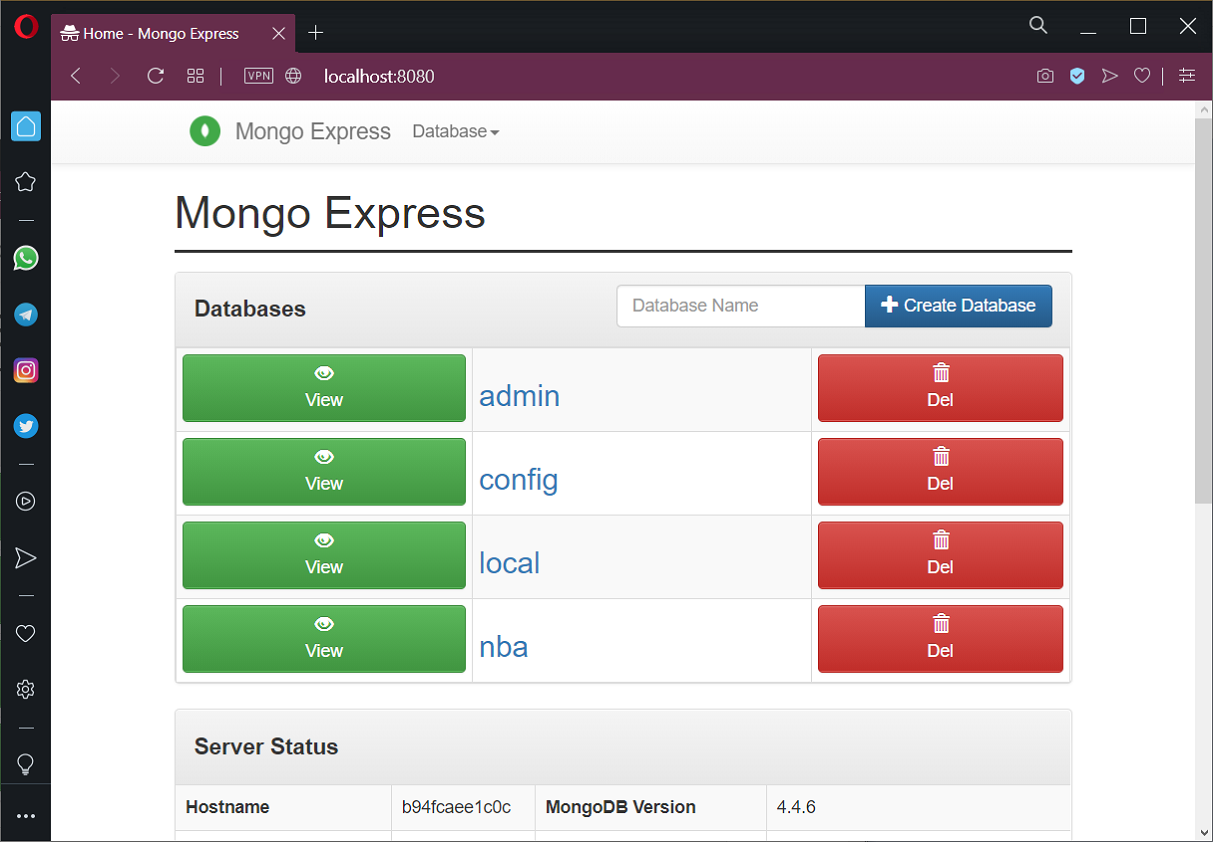Open Instagram in the sidebar
The width and height of the screenshot is (1213, 842).
[x=26, y=370]
